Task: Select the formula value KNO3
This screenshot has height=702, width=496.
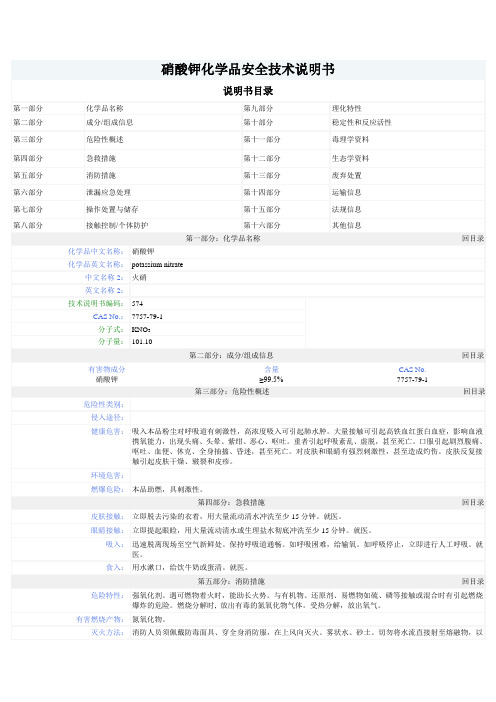Action: 141,330
